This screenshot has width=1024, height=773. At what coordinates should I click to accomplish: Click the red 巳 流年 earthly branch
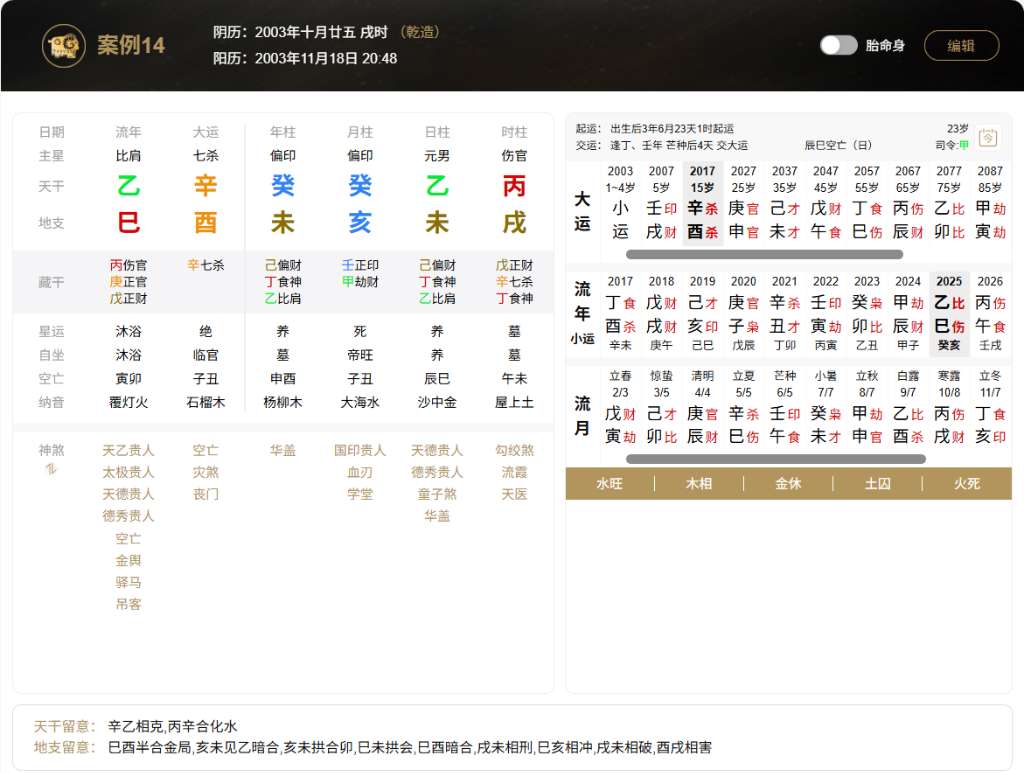[x=128, y=223]
